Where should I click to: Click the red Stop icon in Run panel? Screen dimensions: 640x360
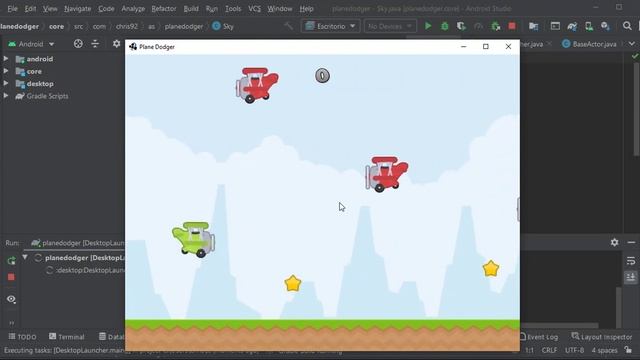pos(11,277)
